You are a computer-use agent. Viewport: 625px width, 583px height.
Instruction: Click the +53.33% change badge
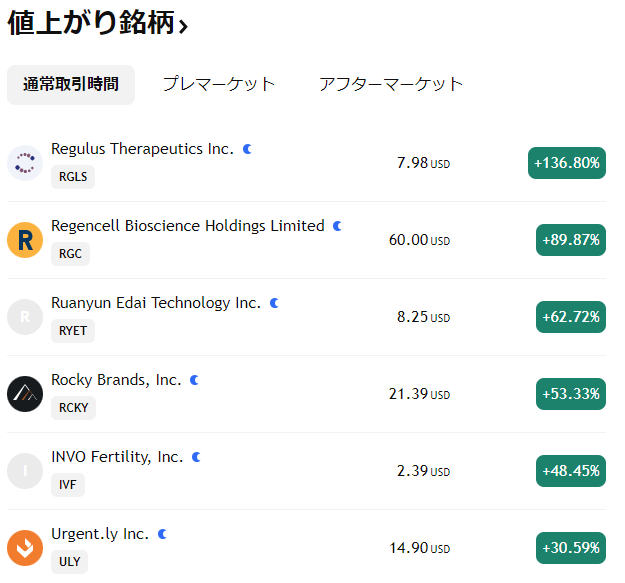[x=570, y=394]
